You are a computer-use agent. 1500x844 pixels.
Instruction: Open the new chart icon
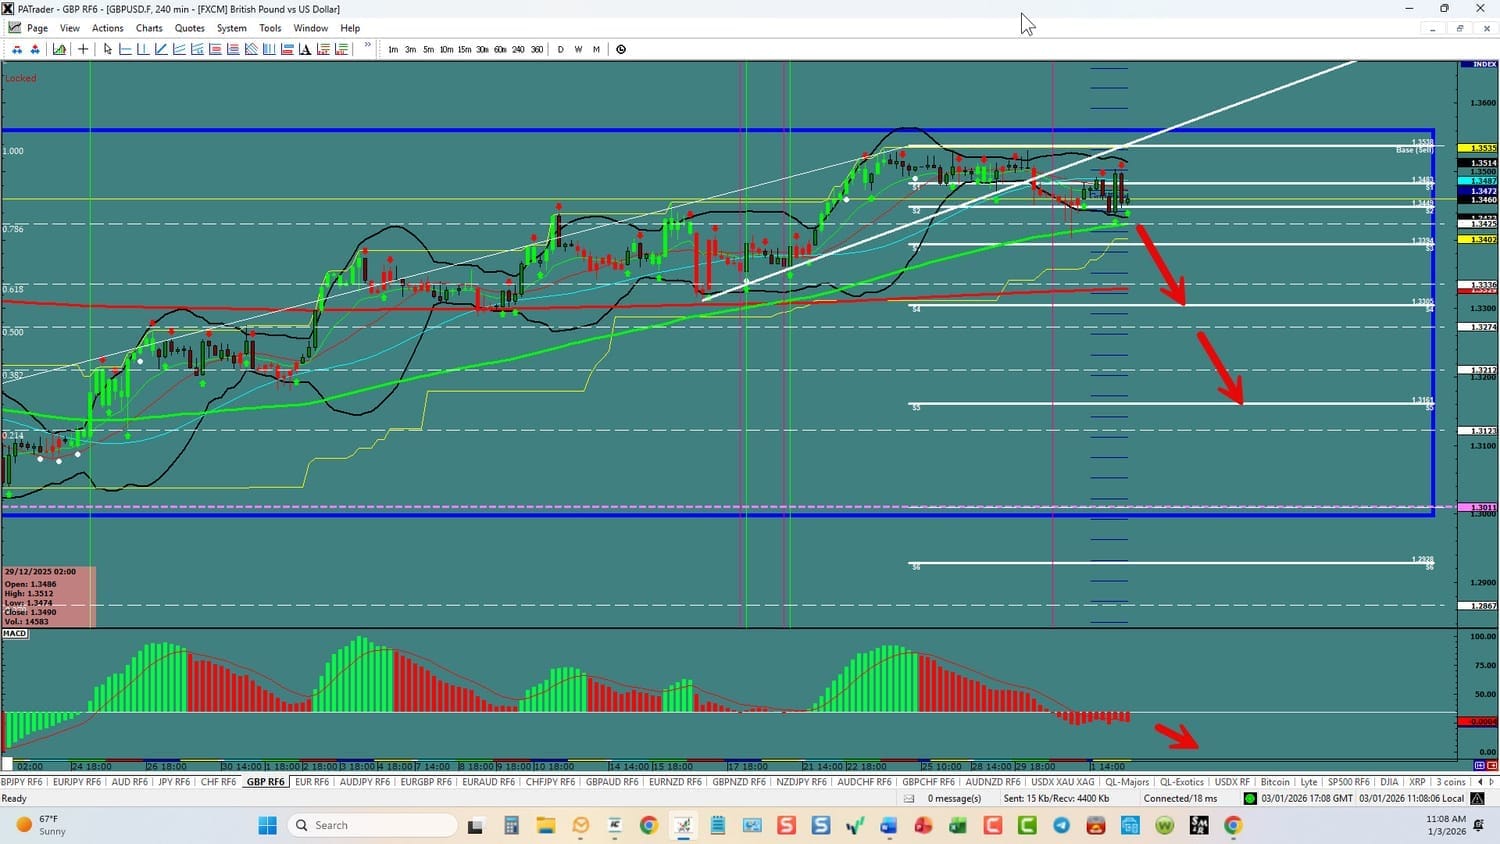60,49
